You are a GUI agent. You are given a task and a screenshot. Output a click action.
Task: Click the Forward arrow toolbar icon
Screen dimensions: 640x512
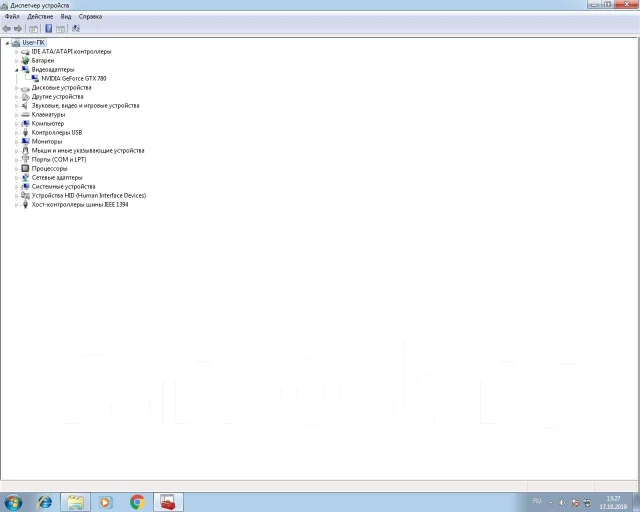tap(18, 29)
